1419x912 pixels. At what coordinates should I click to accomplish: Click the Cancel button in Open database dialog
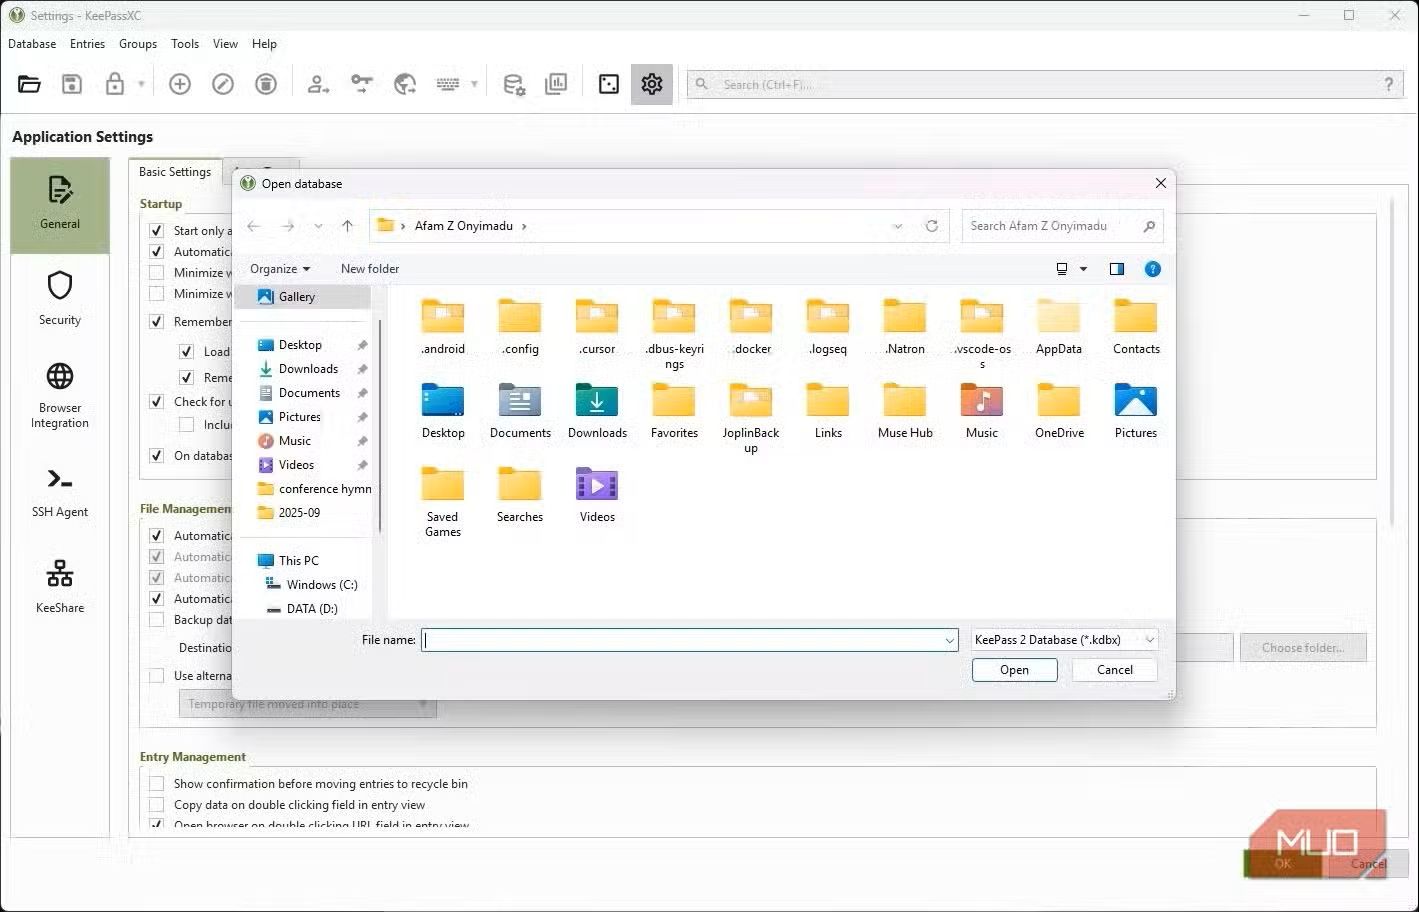tap(1114, 670)
